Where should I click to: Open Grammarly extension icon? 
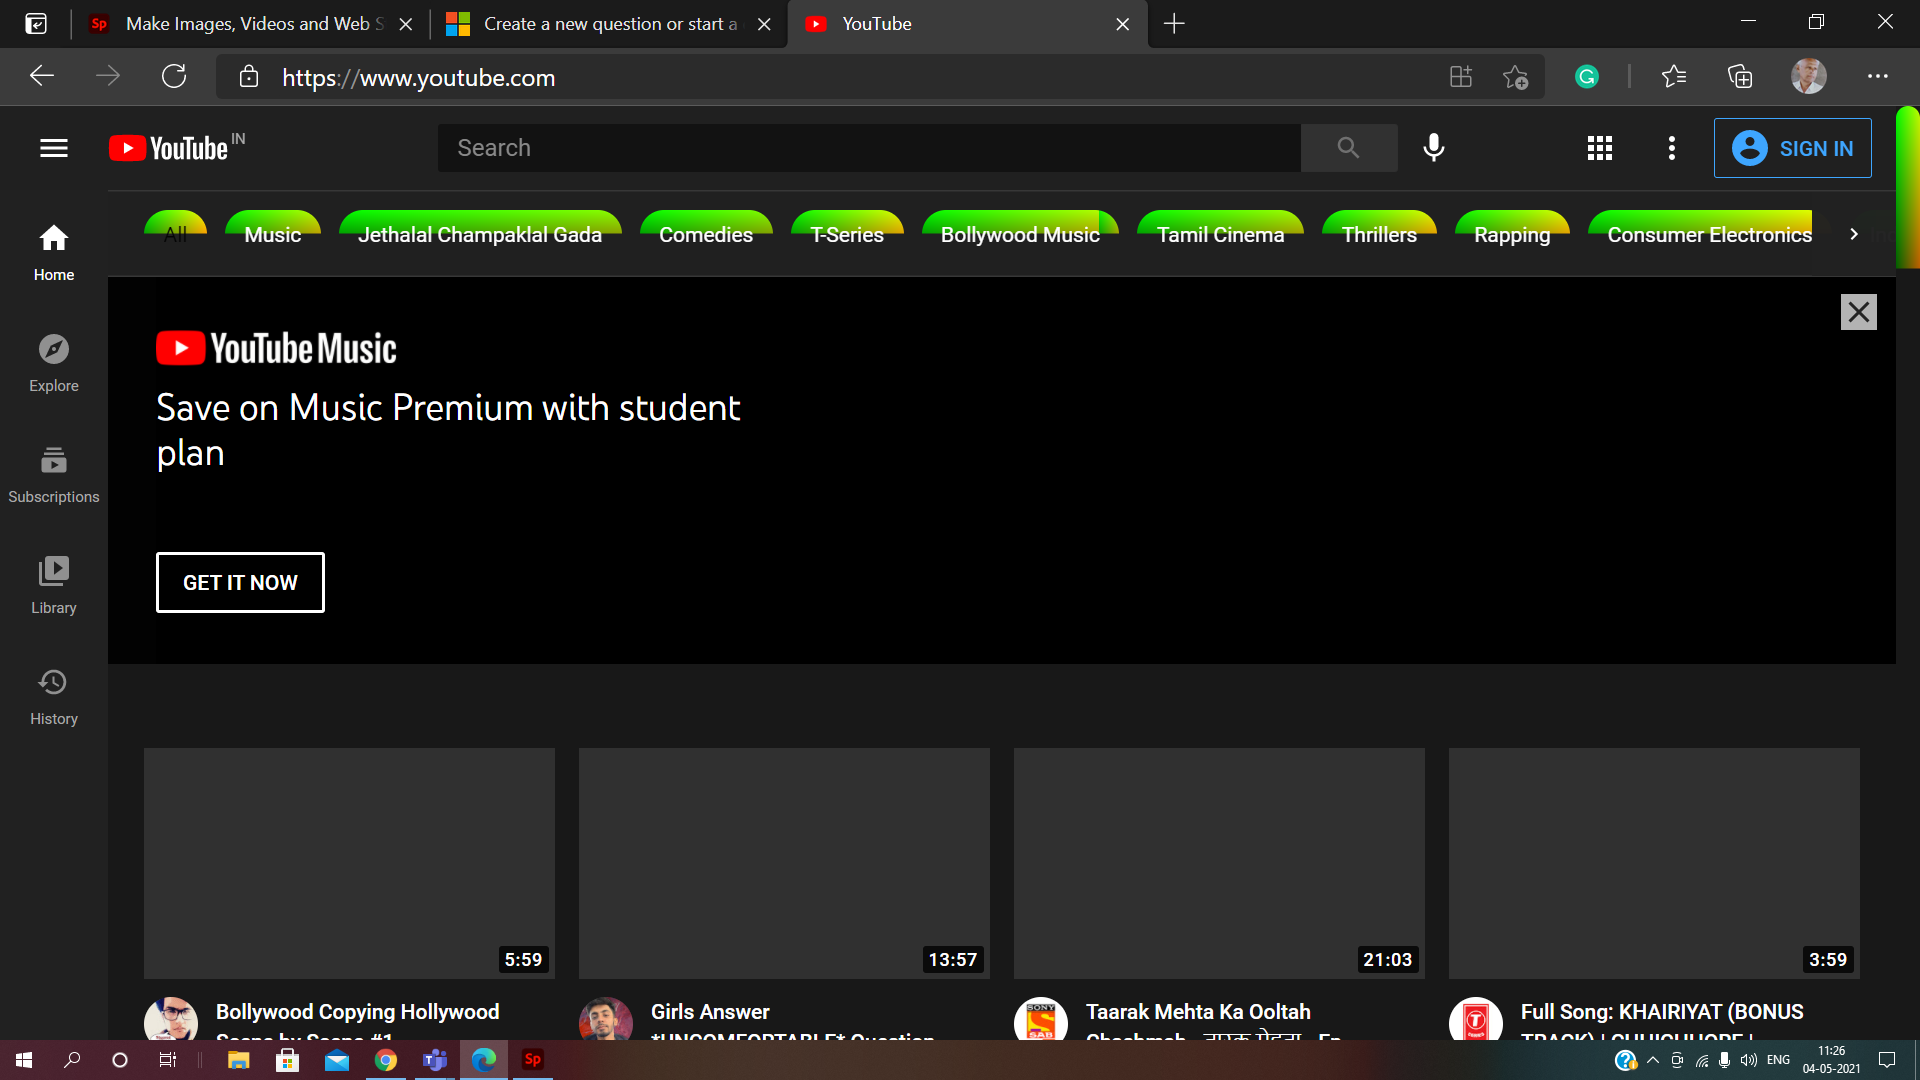click(x=1586, y=76)
